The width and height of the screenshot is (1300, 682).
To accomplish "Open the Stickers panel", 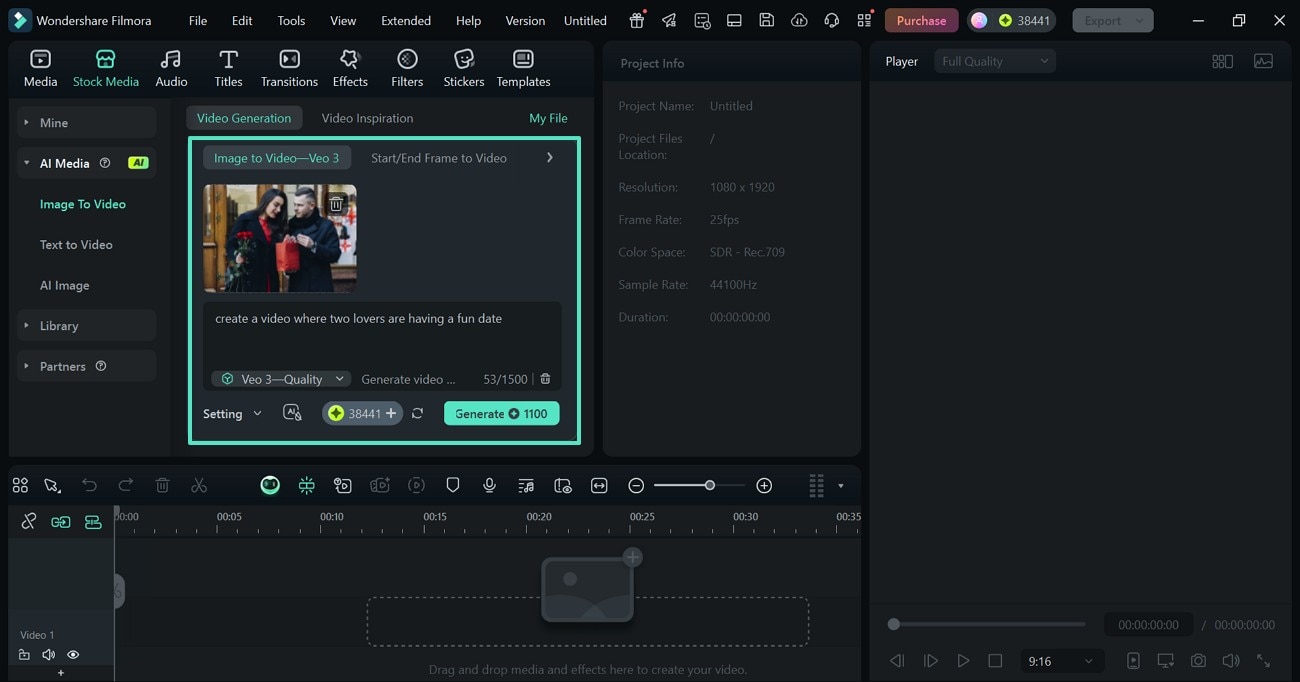I will tap(463, 67).
